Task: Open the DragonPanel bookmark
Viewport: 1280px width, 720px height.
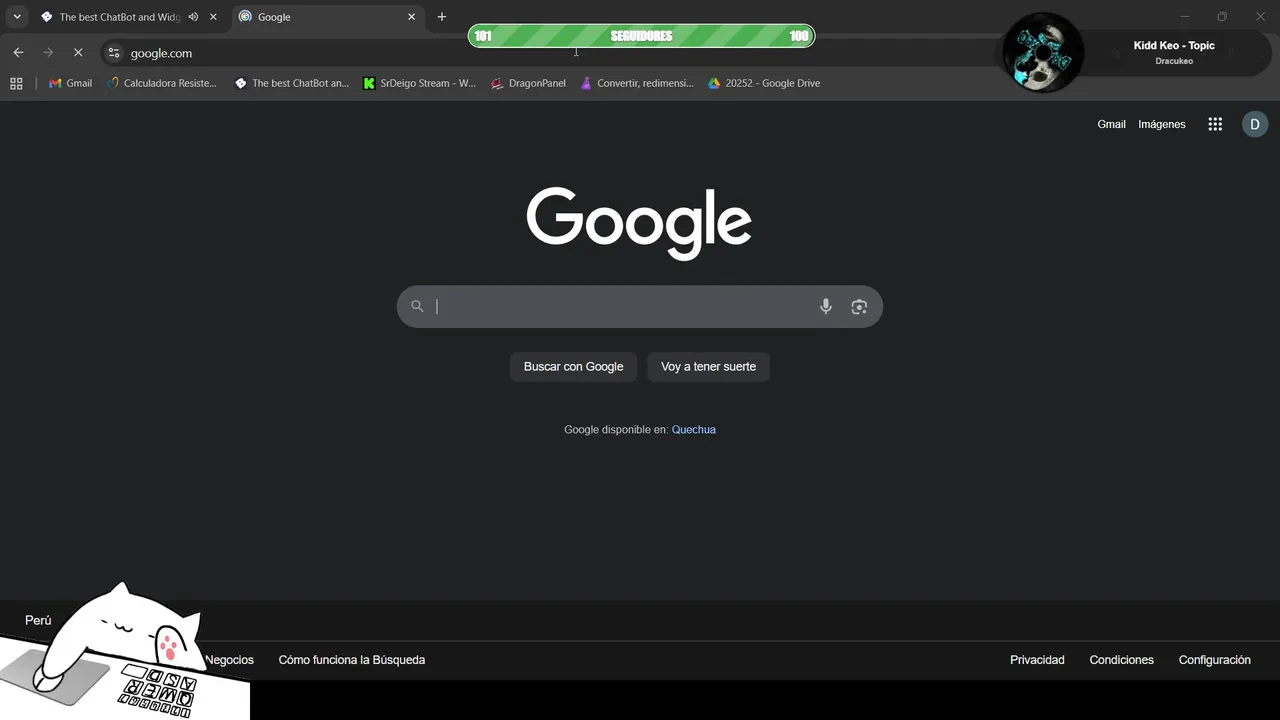Action: pyautogui.click(x=528, y=83)
